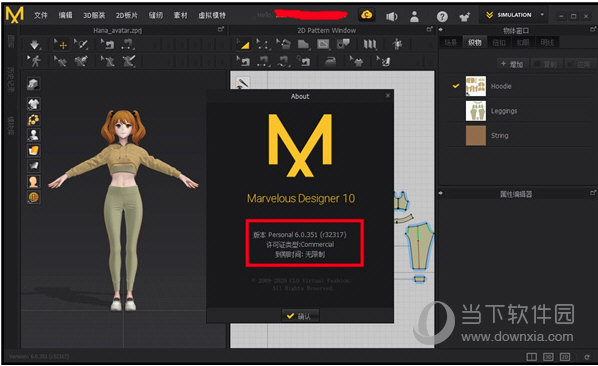Undock the 3D window Hana_avatar.zprj
The image size is (598, 366).
click(220, 29)
